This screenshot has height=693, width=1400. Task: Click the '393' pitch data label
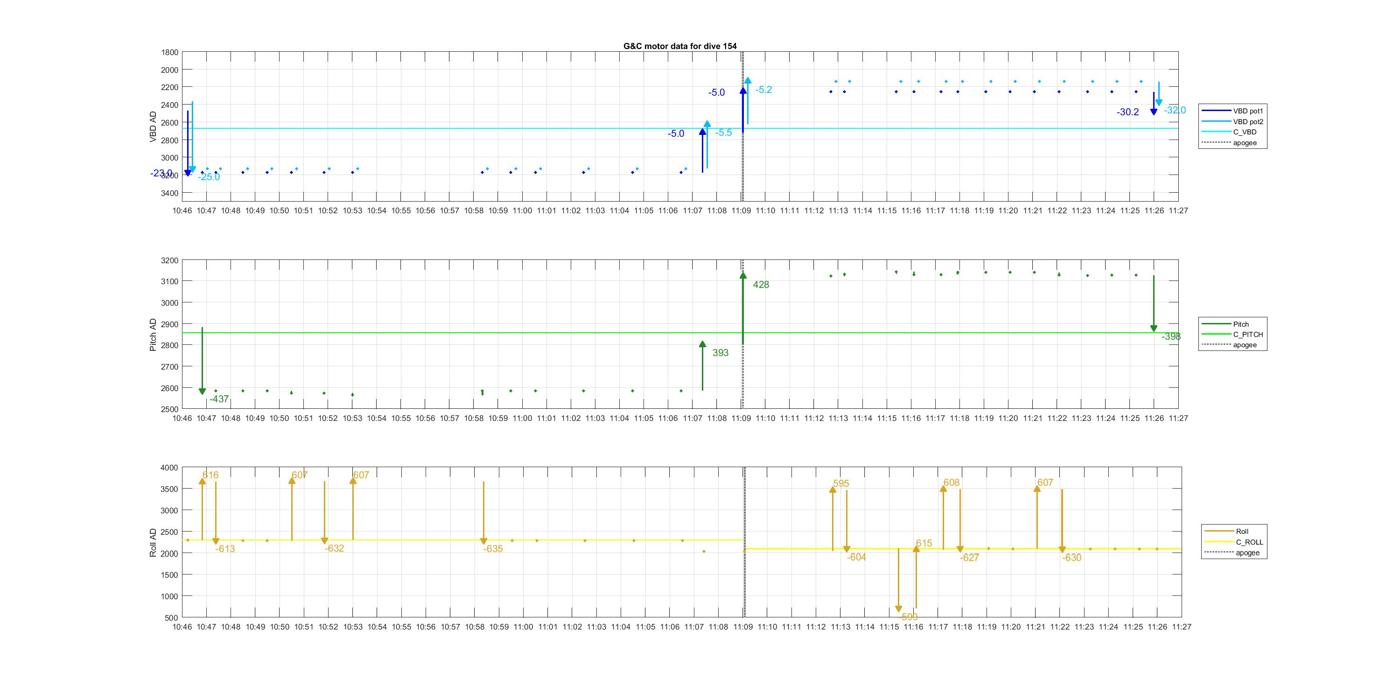point(720,353)
